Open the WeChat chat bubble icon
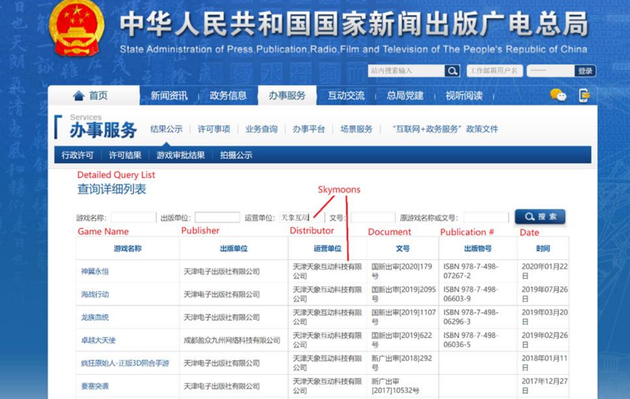The height and width of the screenshot is (399, 630). (558, 95)
